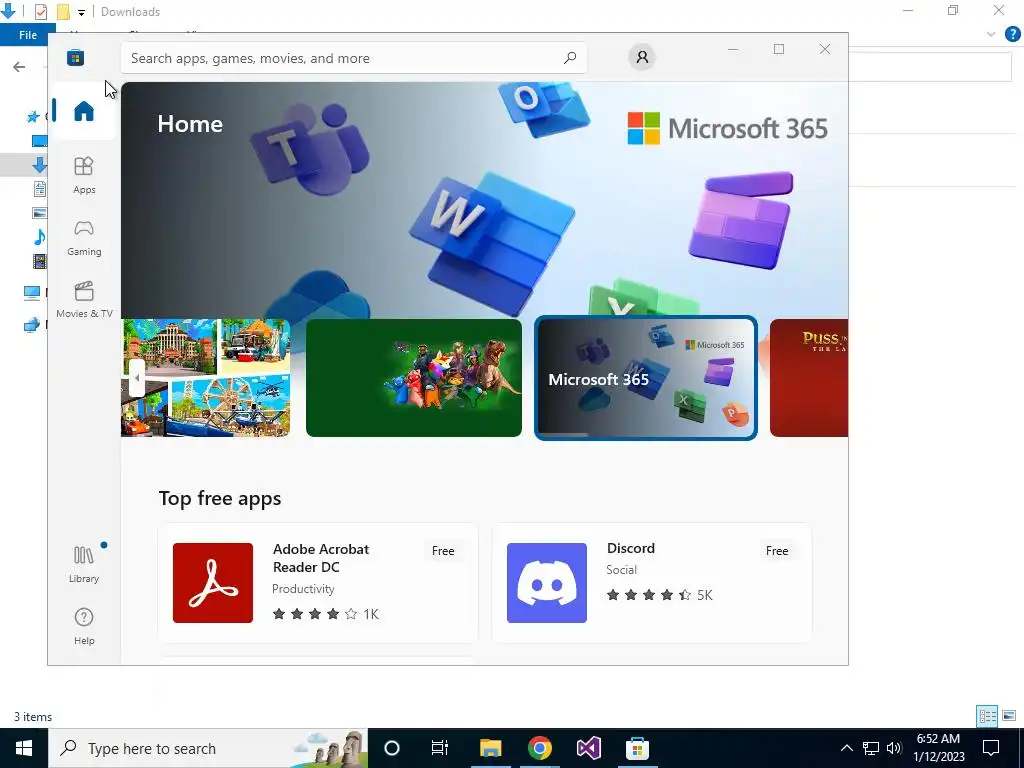This screenshot has width=1024, height=768.
Task: Select the Microsoft 365 carousel card
Action: tap(646, 377)
